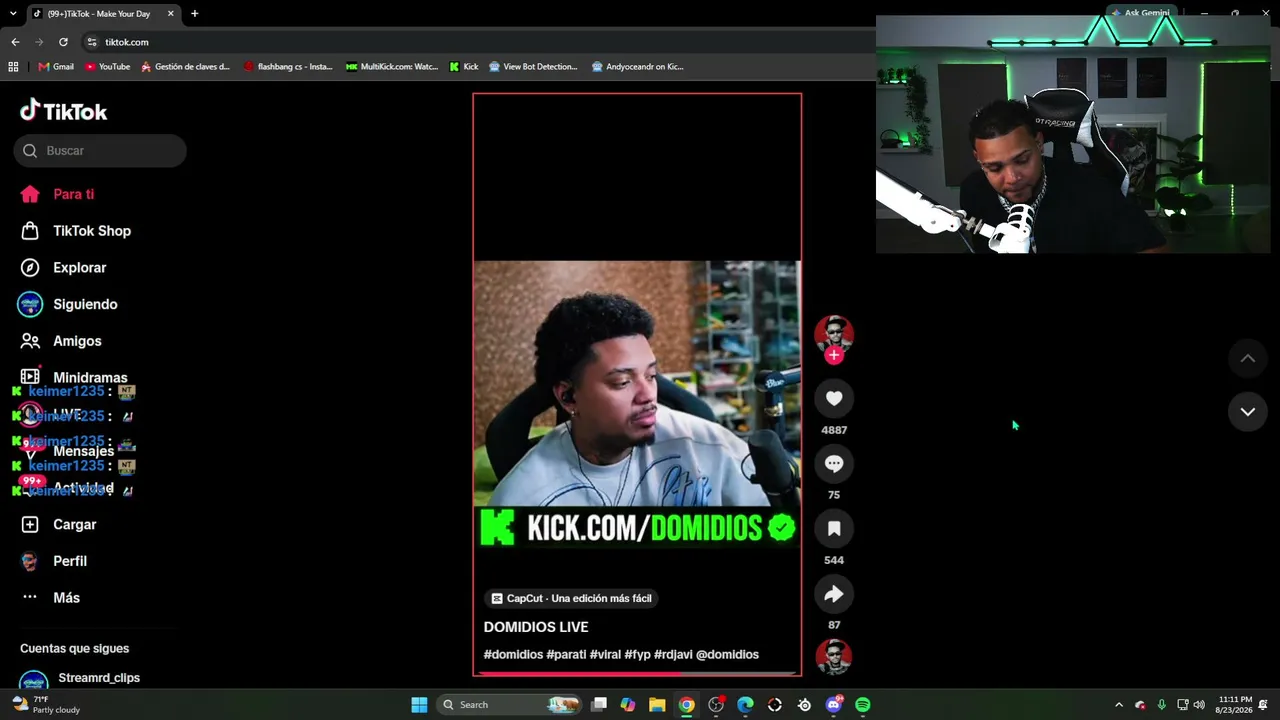Open the #fyp hashtag
This screenshot has height=720, width=1280.
638,655
